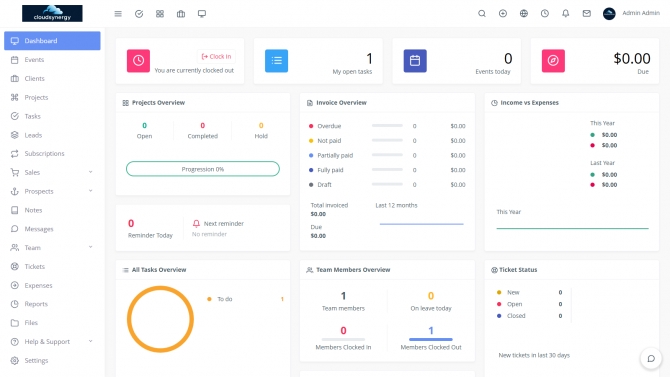
Task: Expand the Prospects submenu chevron
Action: click(x=91, y=191)
